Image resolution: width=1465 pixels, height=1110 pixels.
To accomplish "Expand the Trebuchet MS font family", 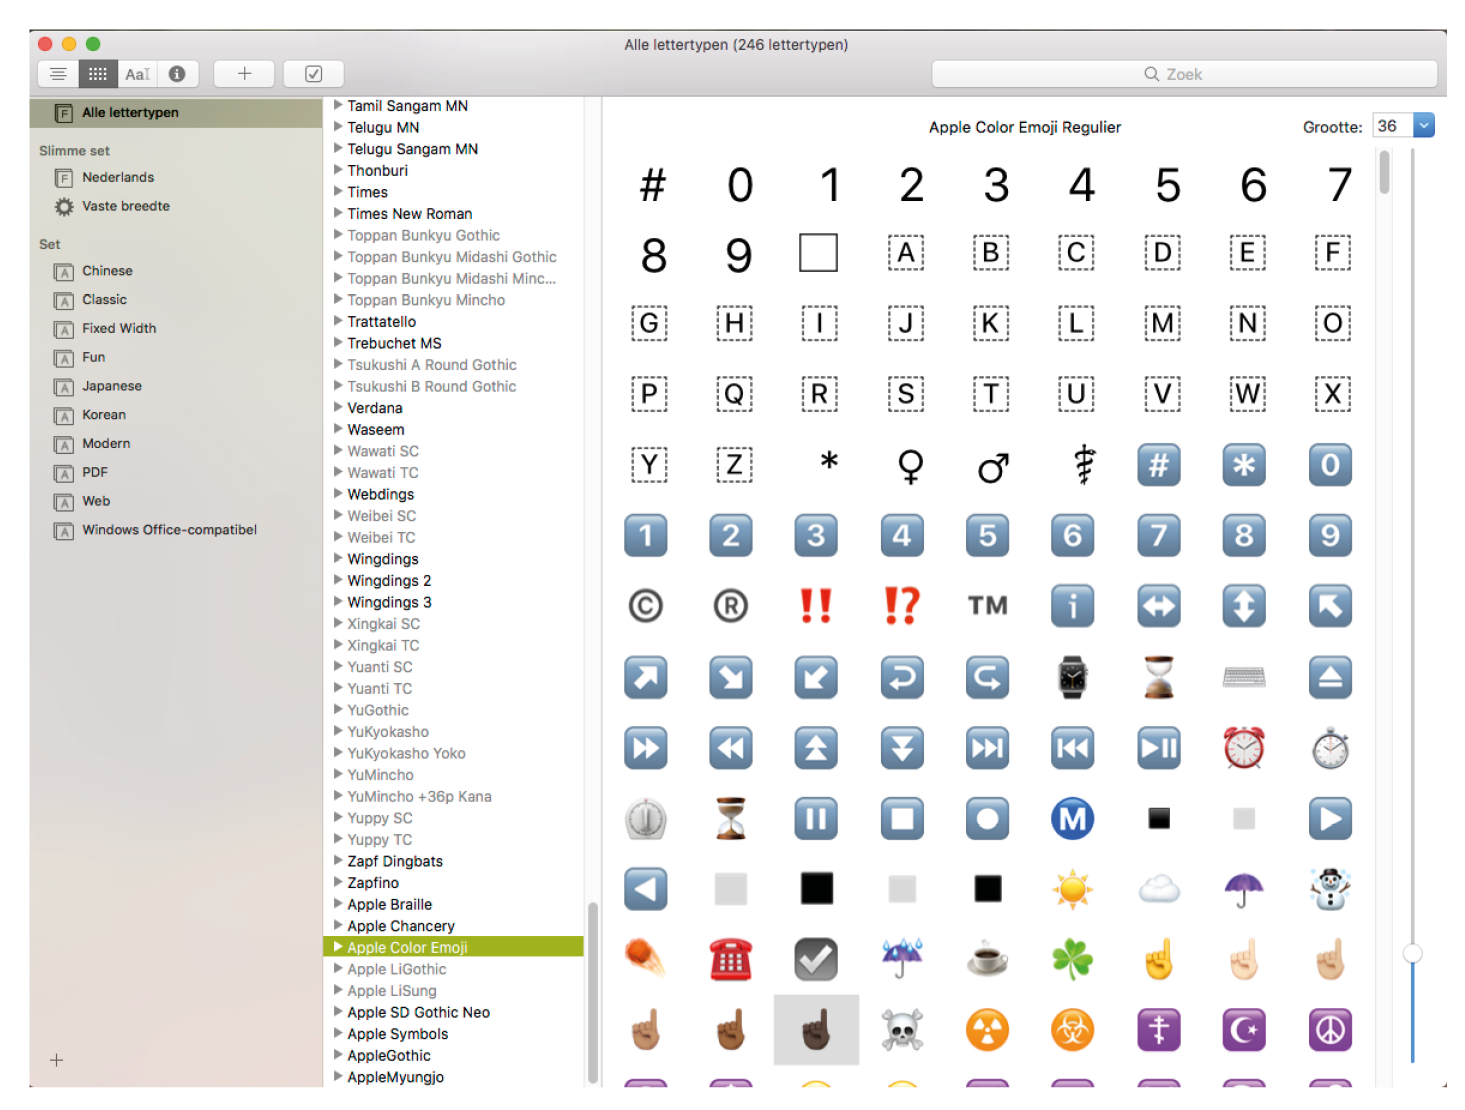I will [339, 342].
